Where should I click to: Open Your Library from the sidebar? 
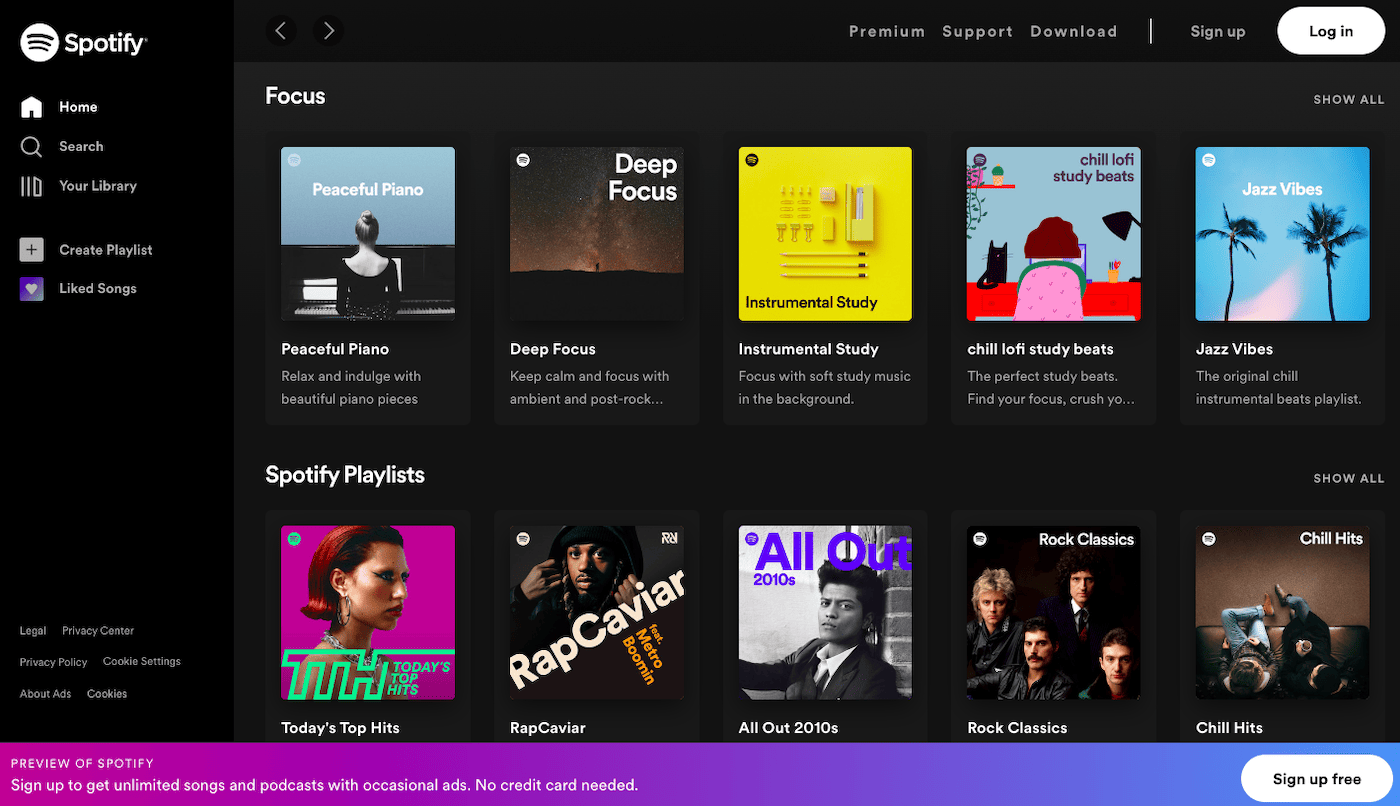click(x=98, y=186)
